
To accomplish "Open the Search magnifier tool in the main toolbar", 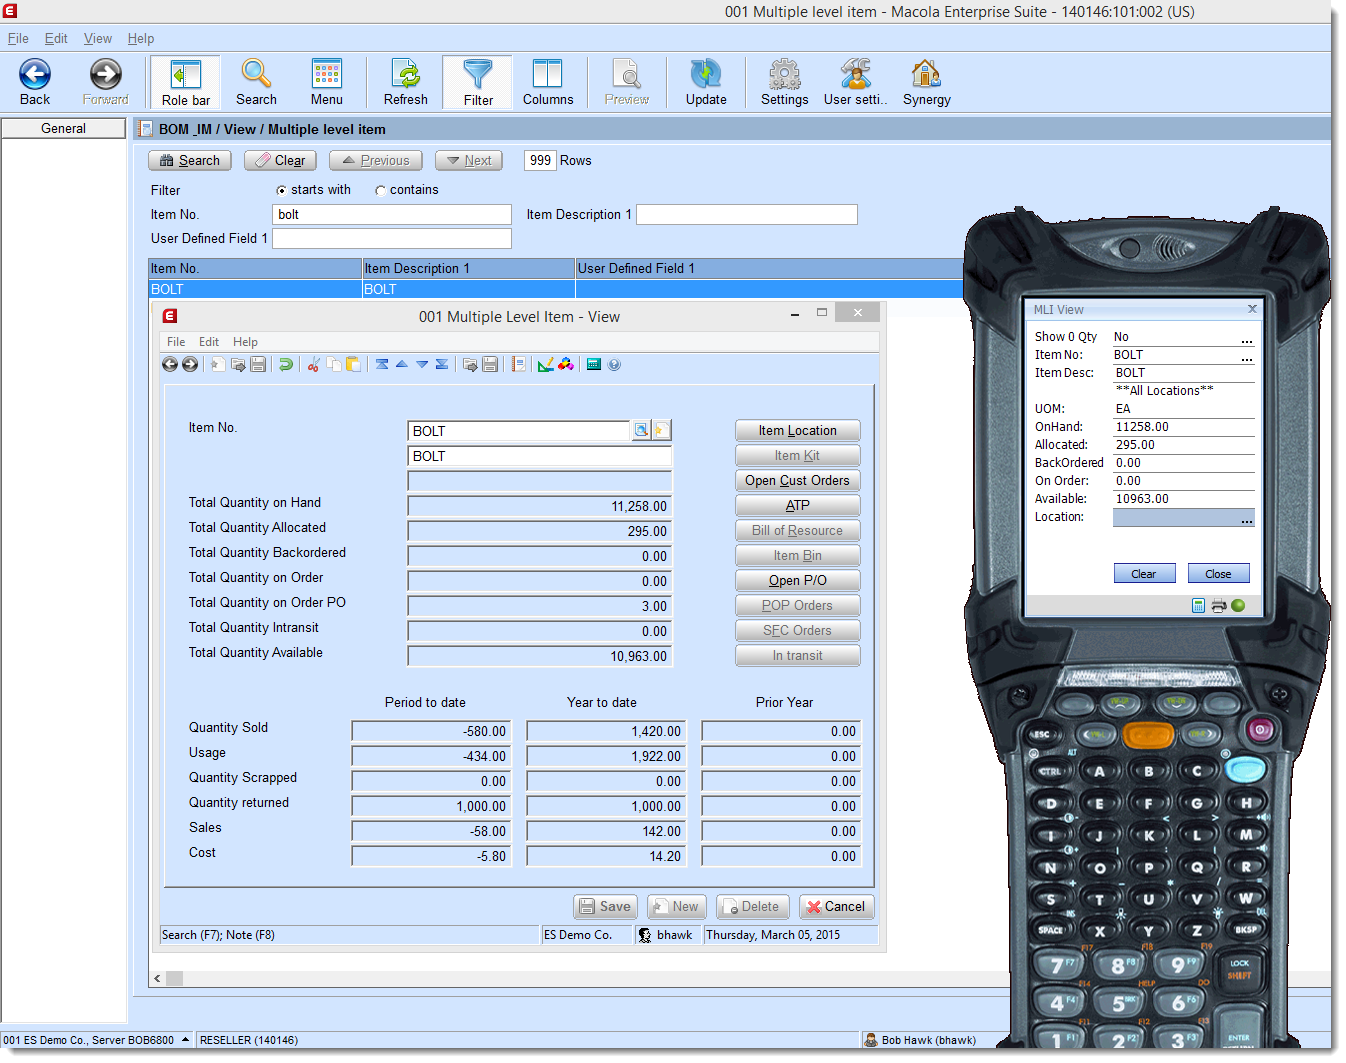I will point(256,82).
